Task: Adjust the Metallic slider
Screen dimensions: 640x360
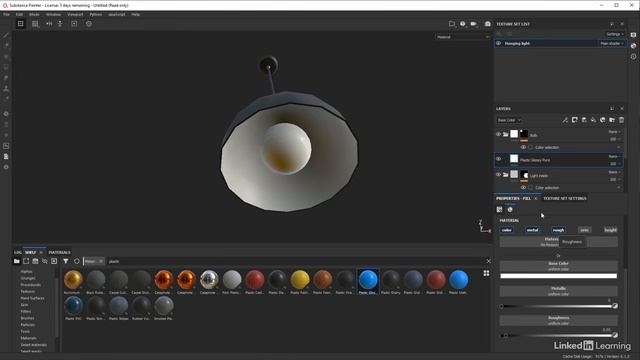Action: [x=558, y=306]
